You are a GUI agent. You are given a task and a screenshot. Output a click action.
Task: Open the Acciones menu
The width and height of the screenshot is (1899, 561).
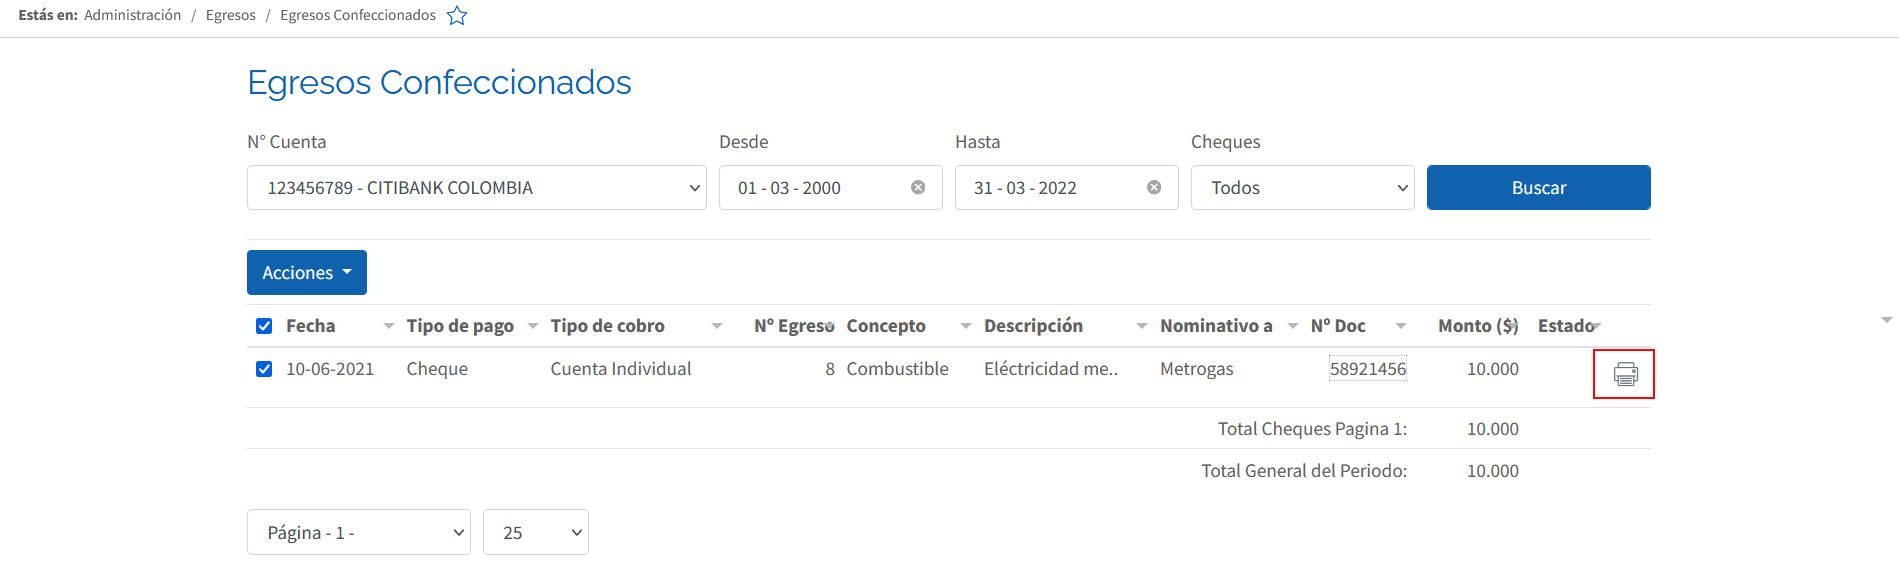tap(307, 273)
